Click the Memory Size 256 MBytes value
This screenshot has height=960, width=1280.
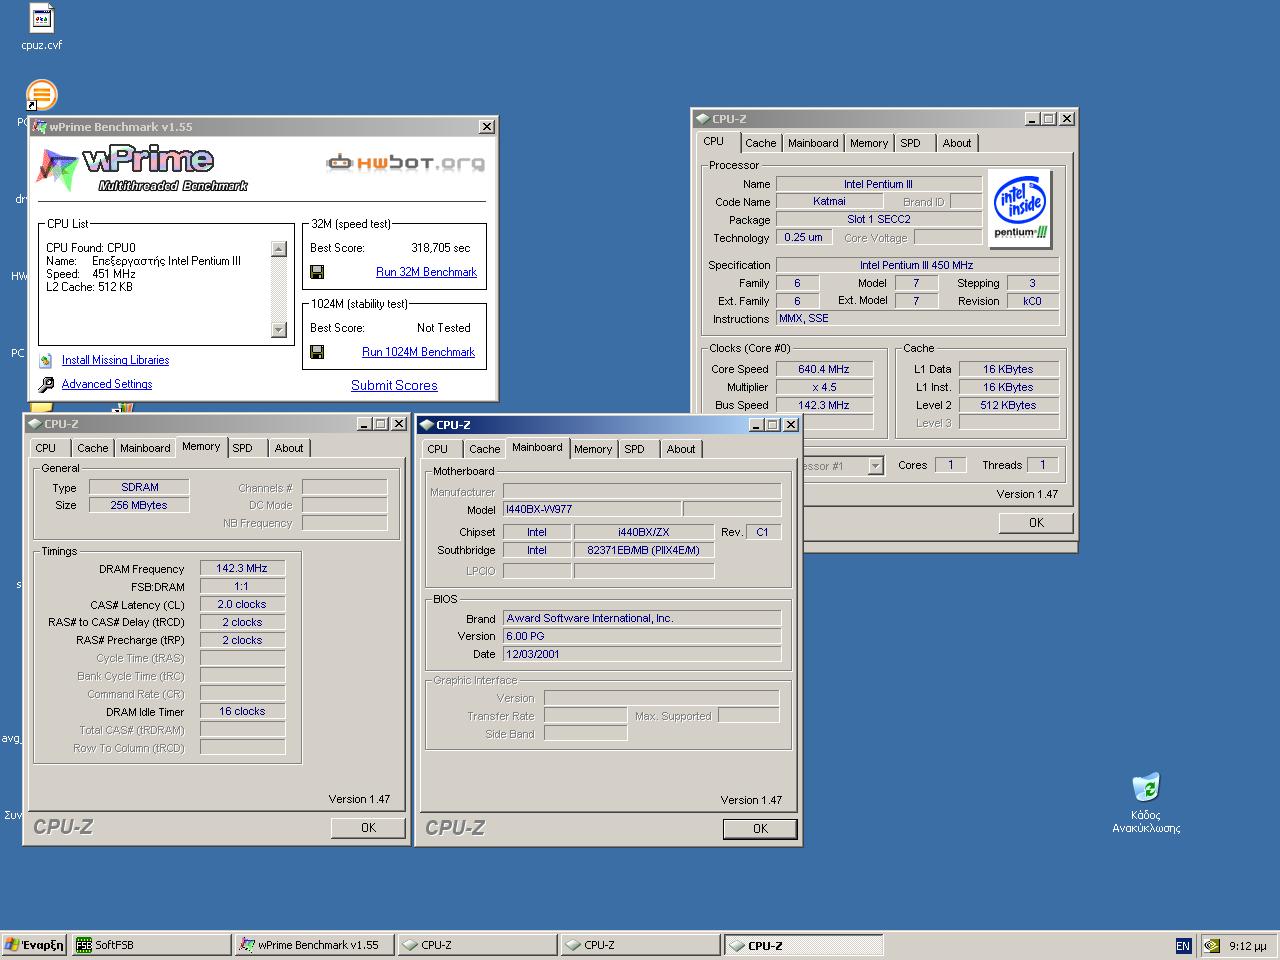tap(139, 505)
